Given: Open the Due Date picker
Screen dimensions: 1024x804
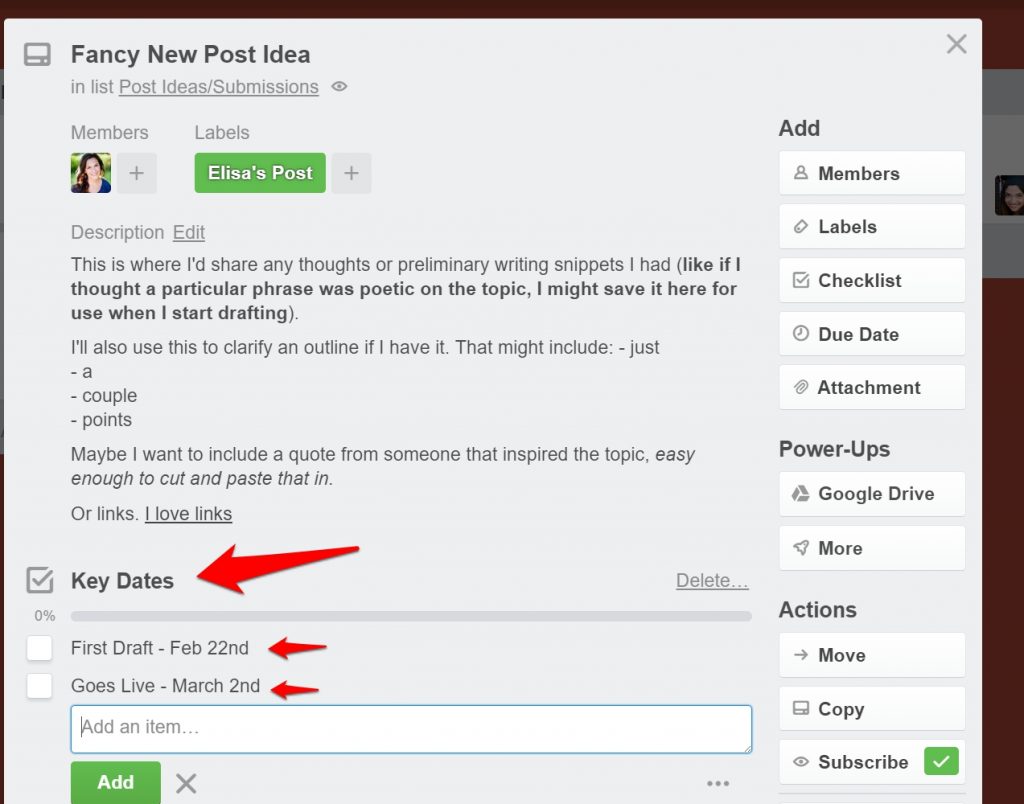Looking at the screenshot, I should [872, 334].
